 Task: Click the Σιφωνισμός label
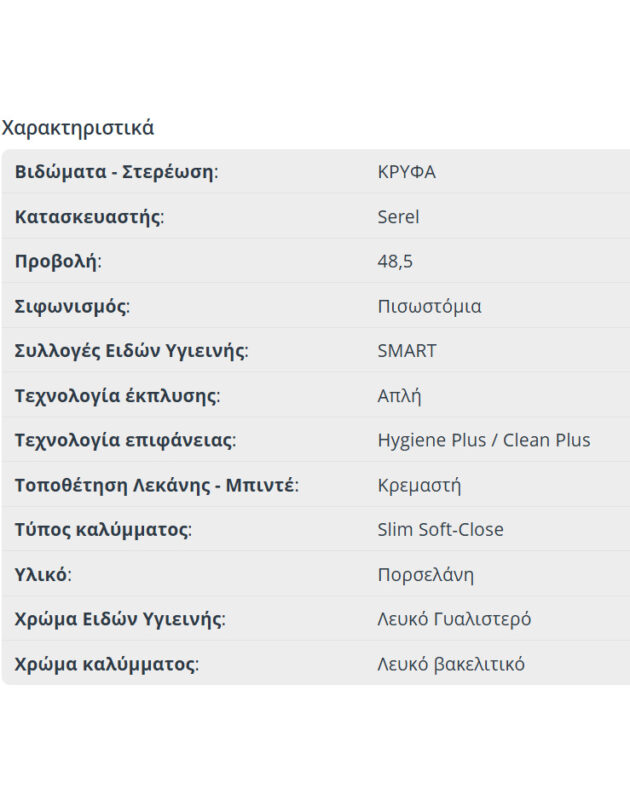[x=72, y=306]
